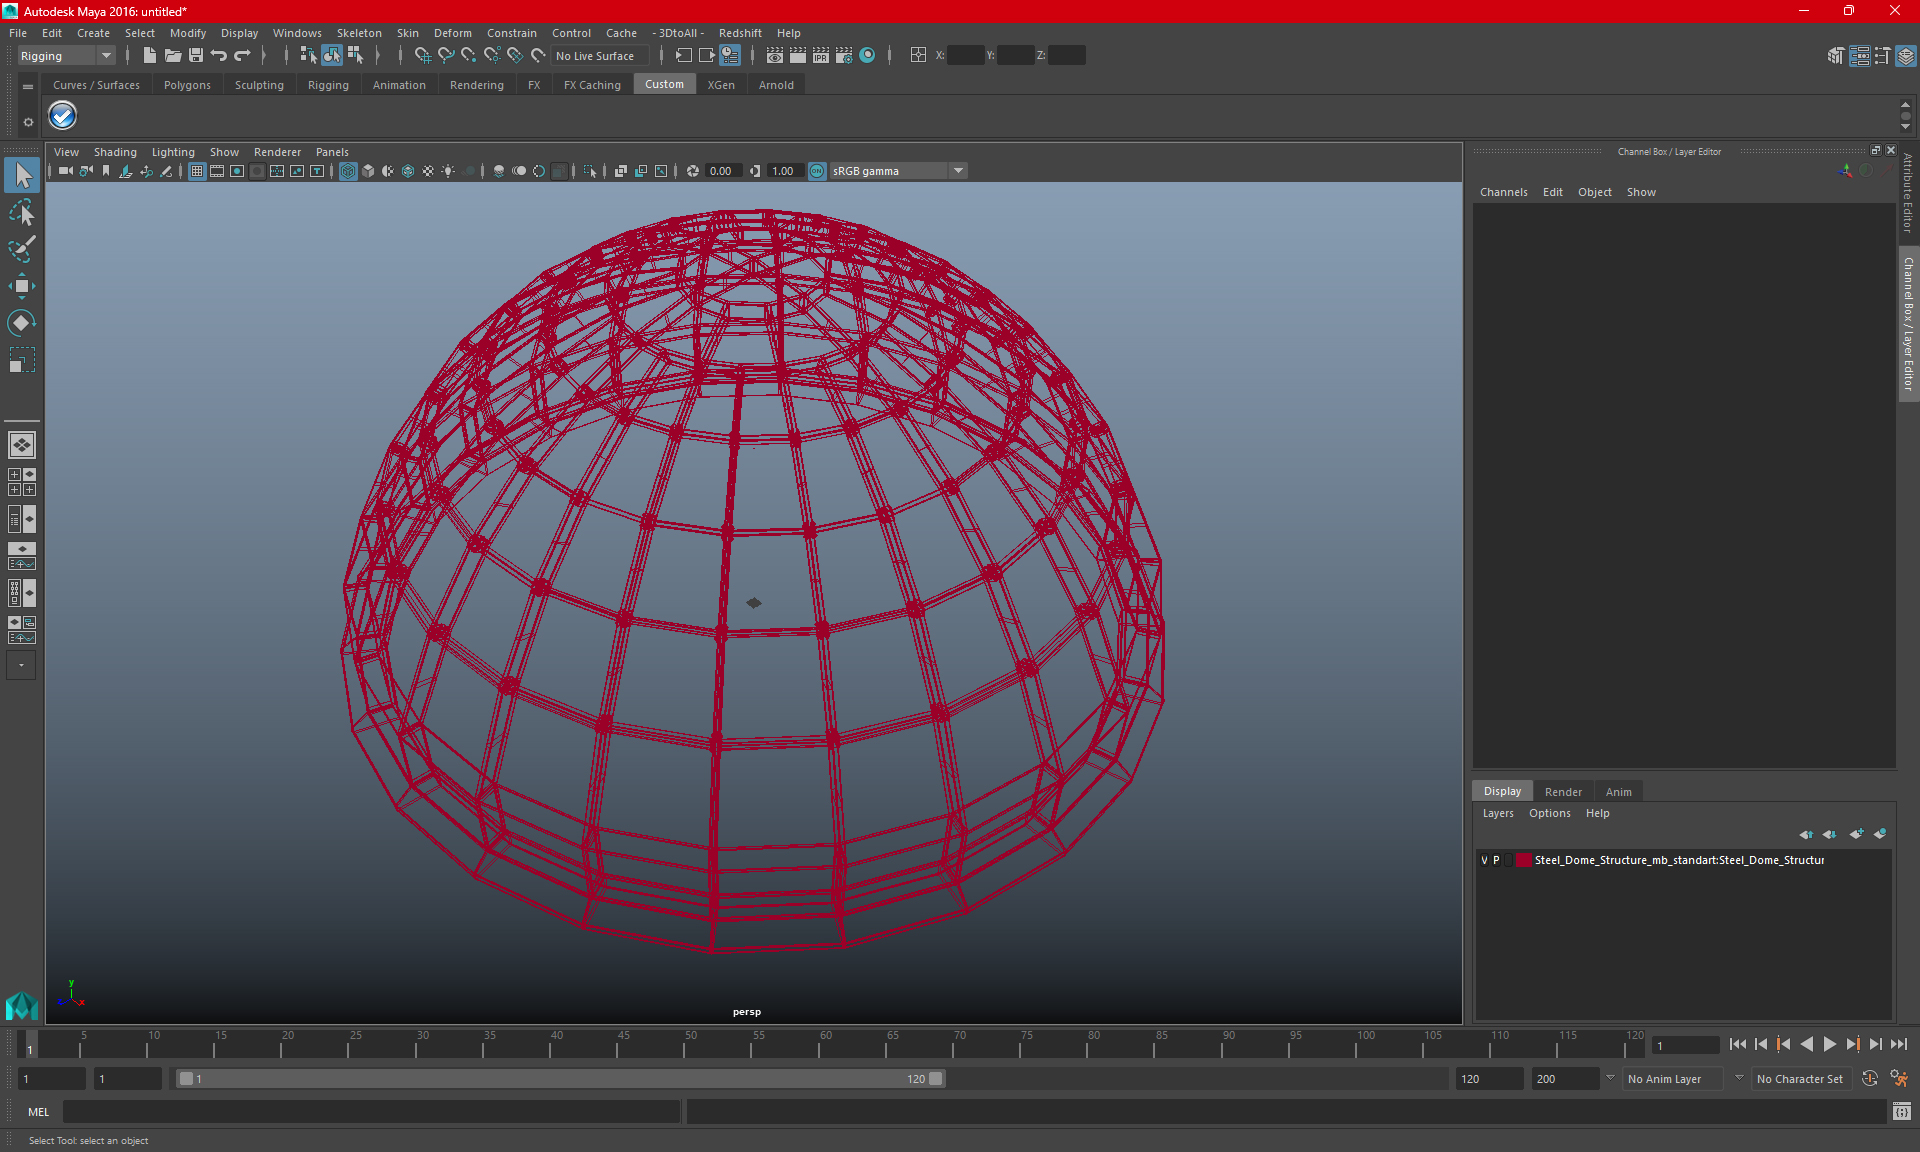This screenshot has height=1152, width=1920.
Task: Play animation forwards
Action: point(1829,1044)
